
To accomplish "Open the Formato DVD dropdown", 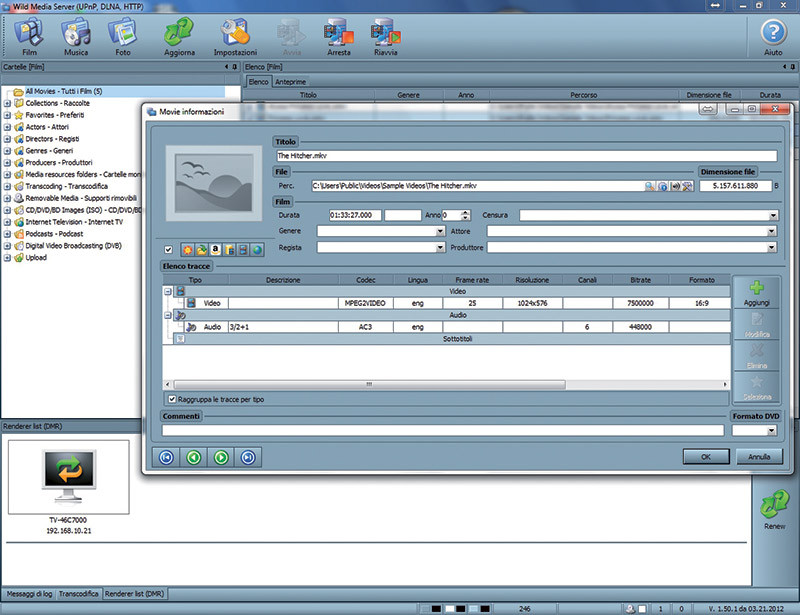I will pyautogui.click(x=771, y=431).
